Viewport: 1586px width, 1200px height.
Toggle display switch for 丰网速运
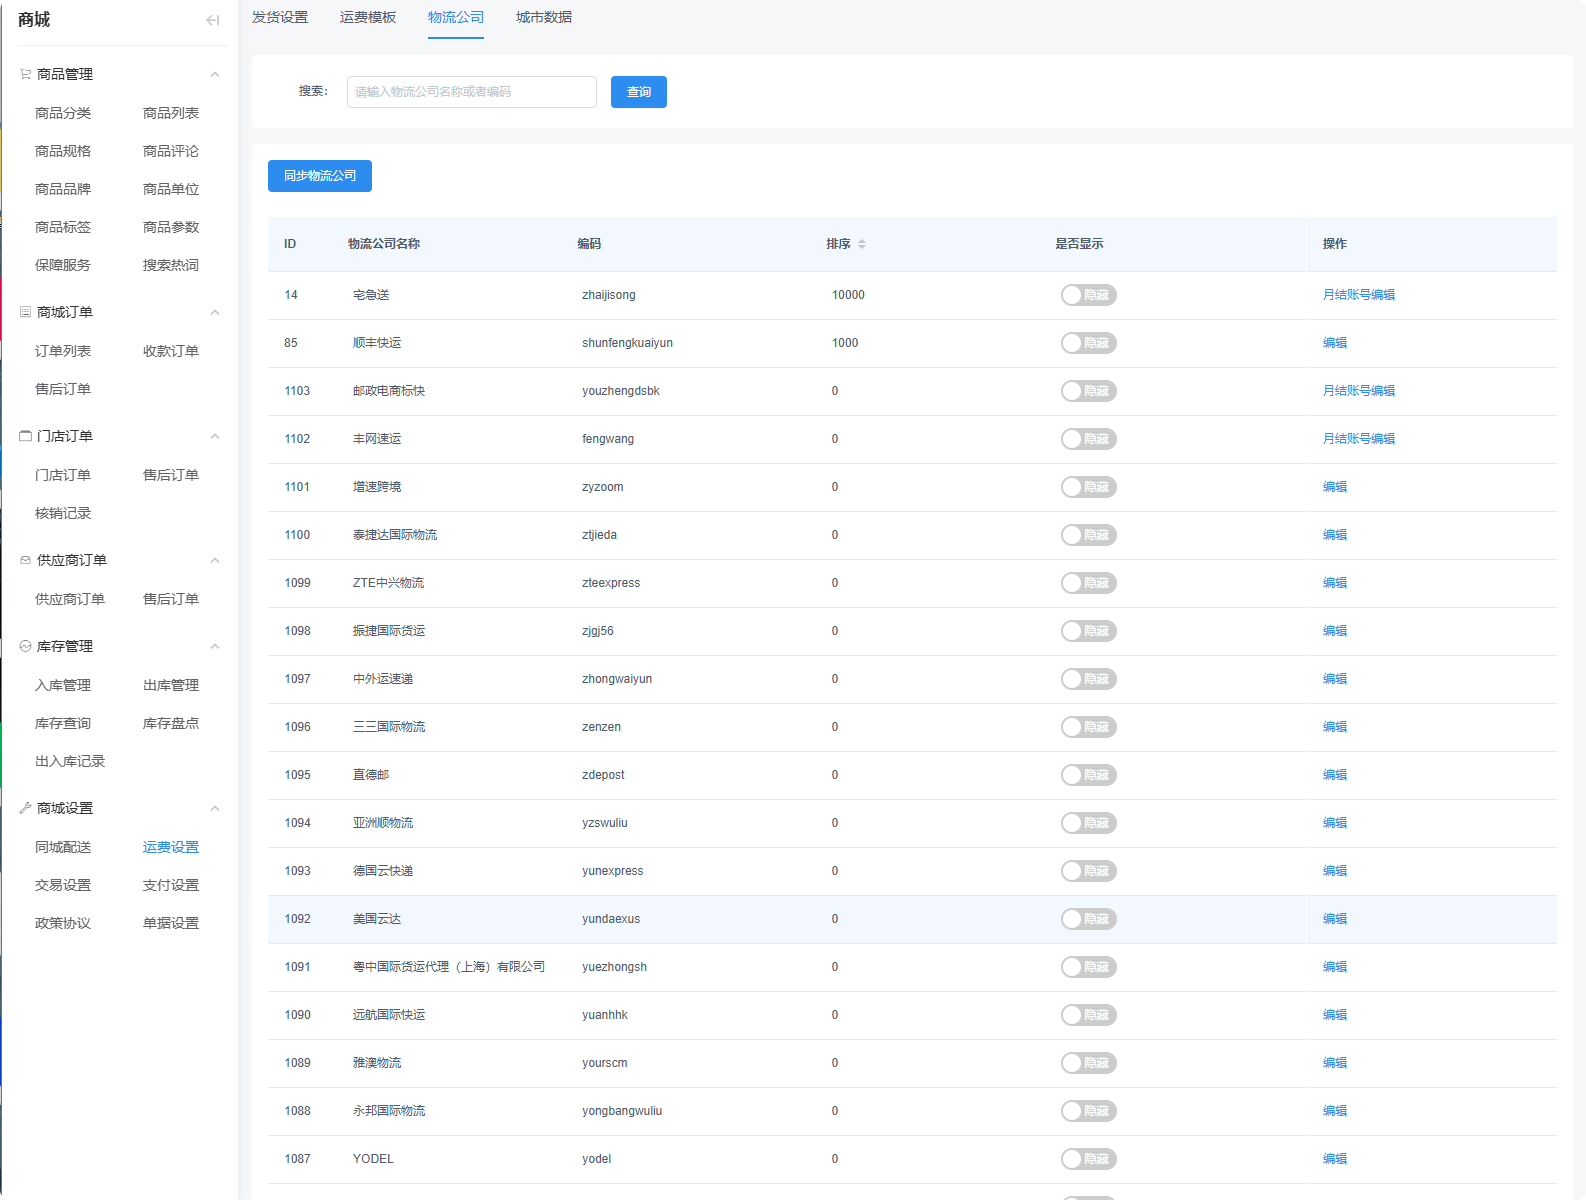[x=1088, y=439]
